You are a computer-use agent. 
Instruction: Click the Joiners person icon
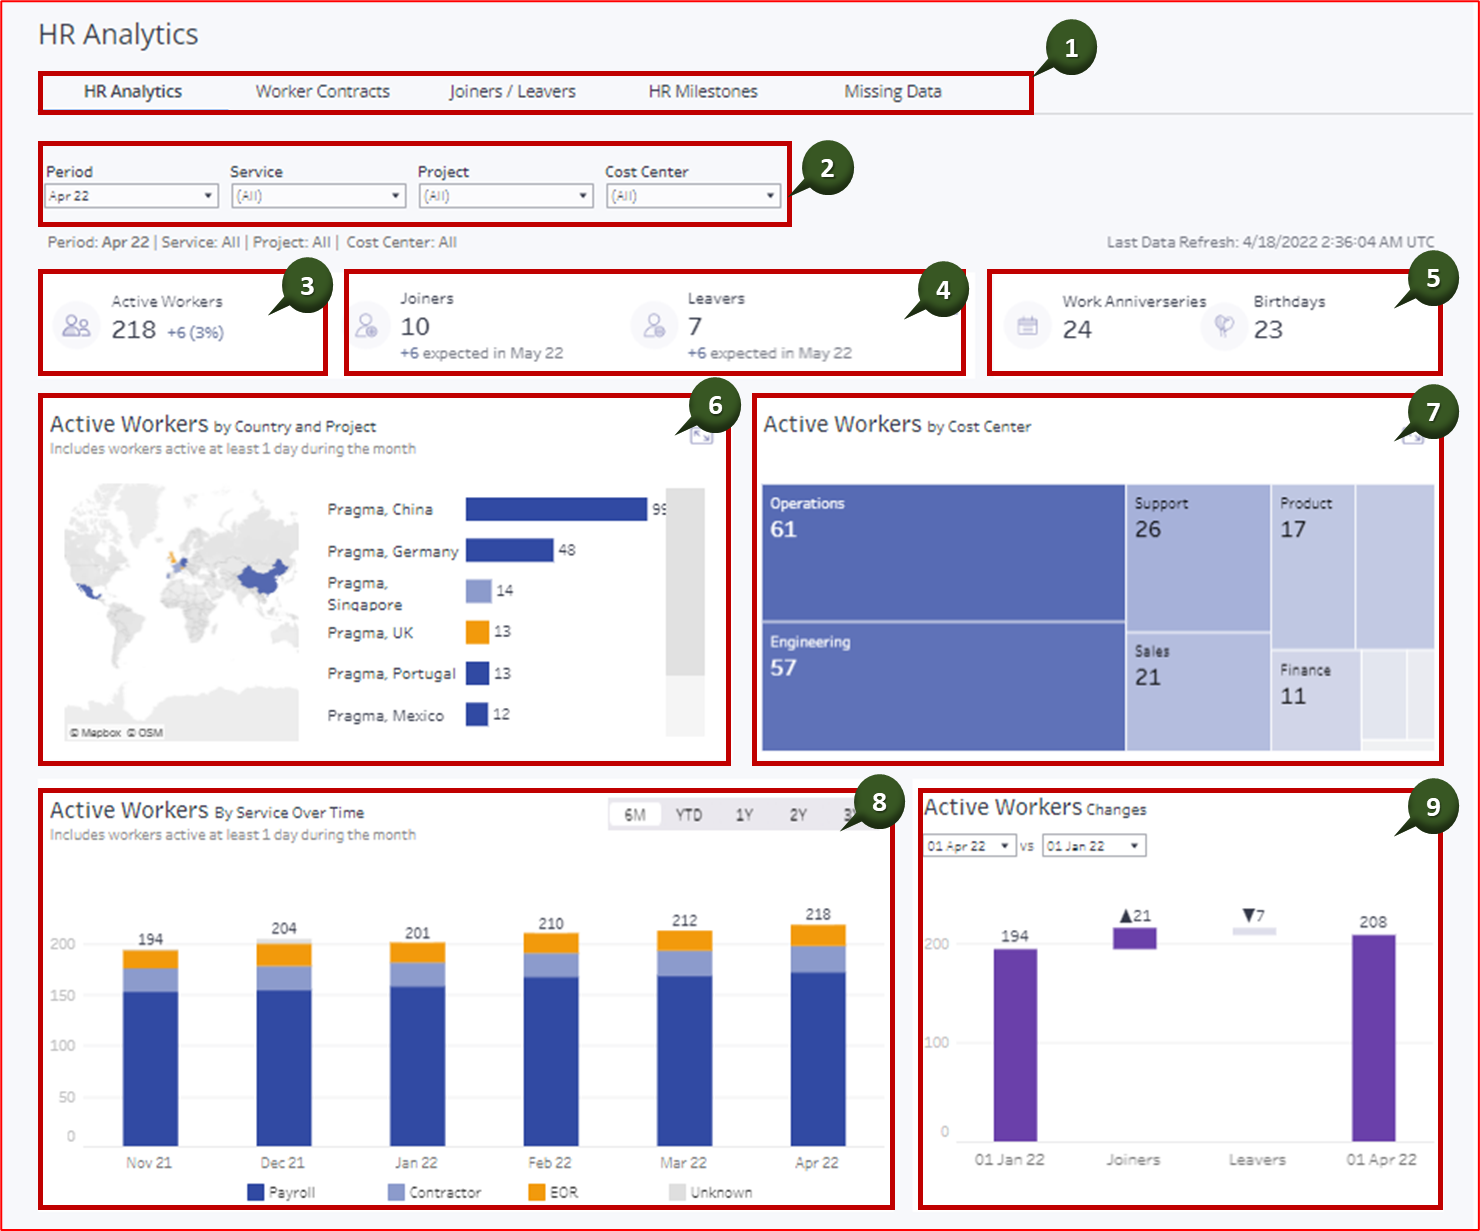coord(368,326)
